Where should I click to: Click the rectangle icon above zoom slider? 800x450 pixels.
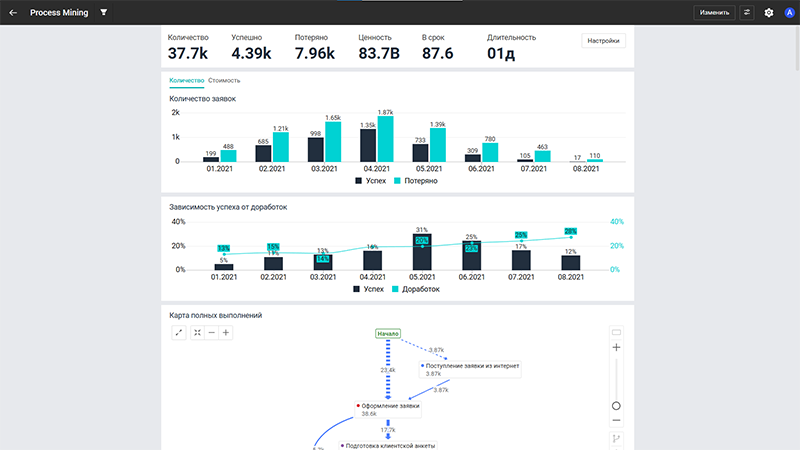(x=616, y=333)
